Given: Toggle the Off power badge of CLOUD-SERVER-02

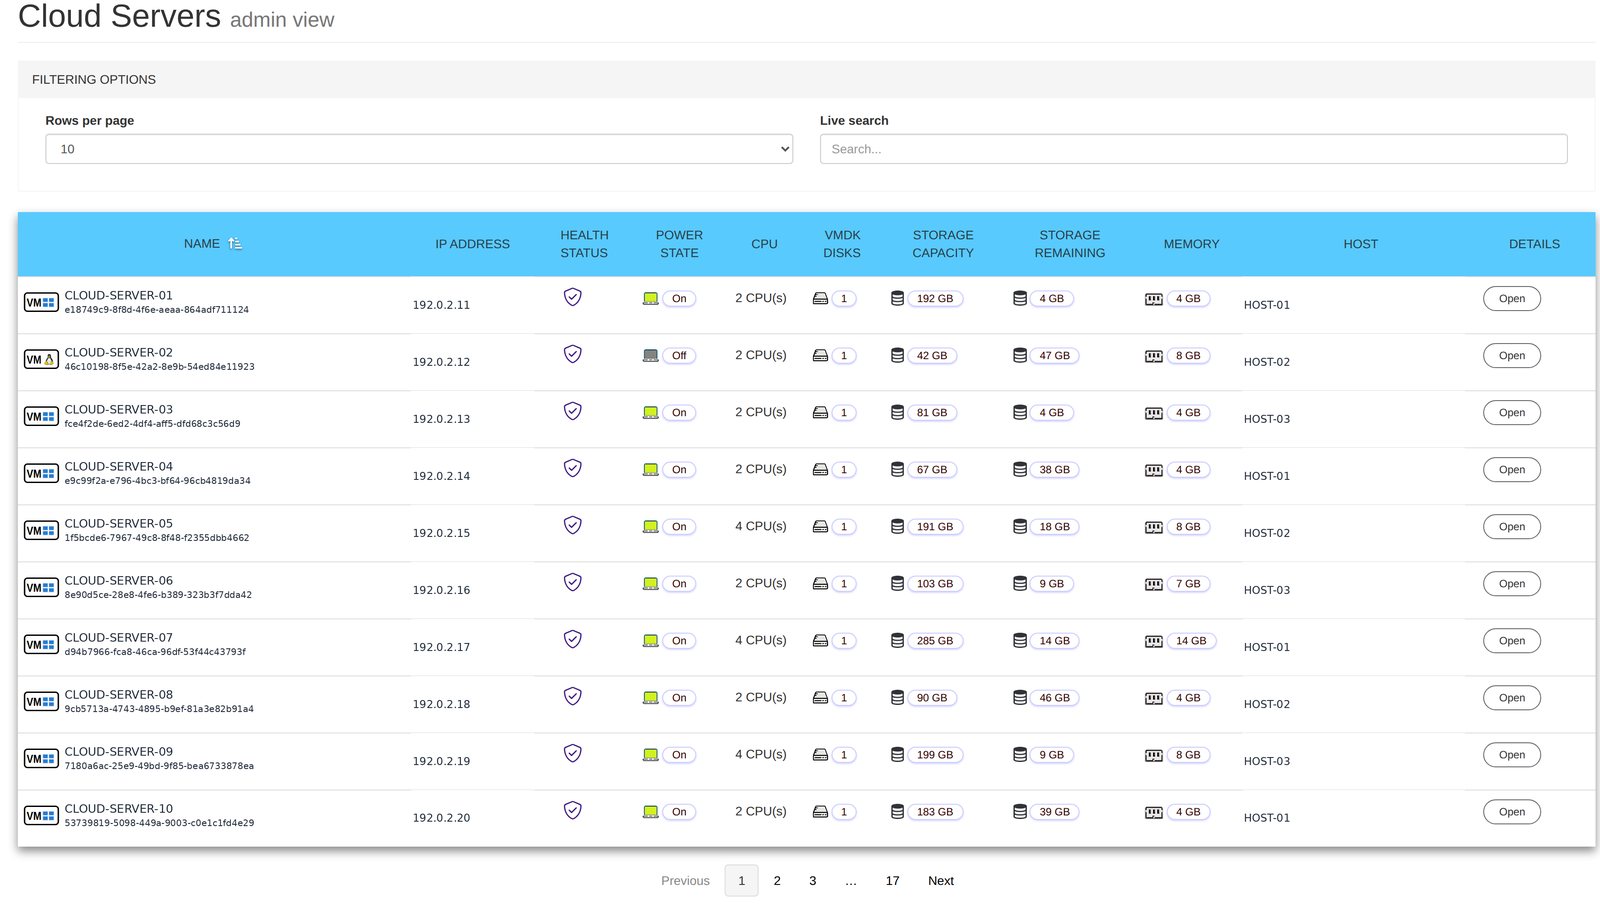Looking at the screenshot, I should (x=679, y=356).
